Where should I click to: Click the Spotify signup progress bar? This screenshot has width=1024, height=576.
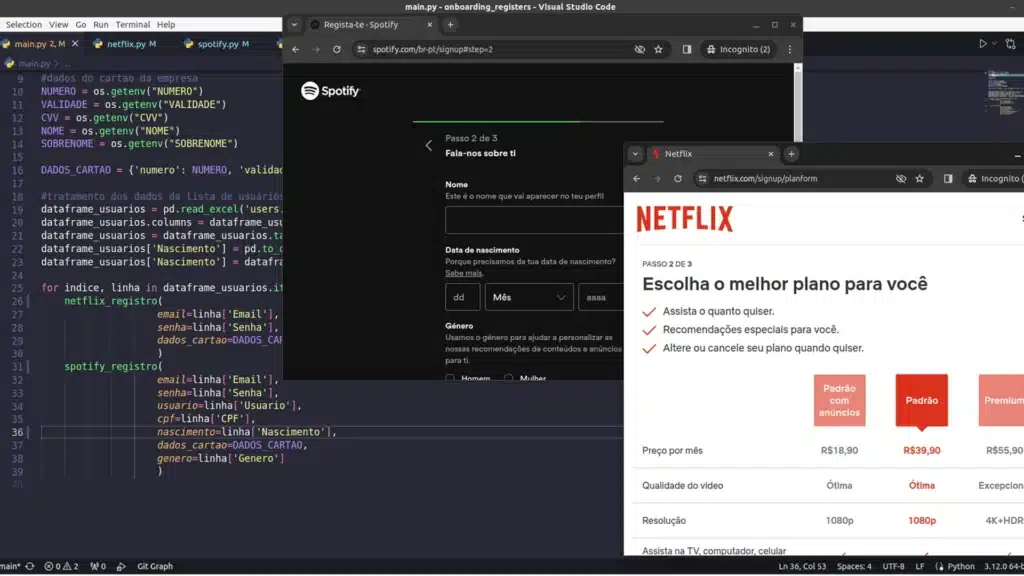538,121
